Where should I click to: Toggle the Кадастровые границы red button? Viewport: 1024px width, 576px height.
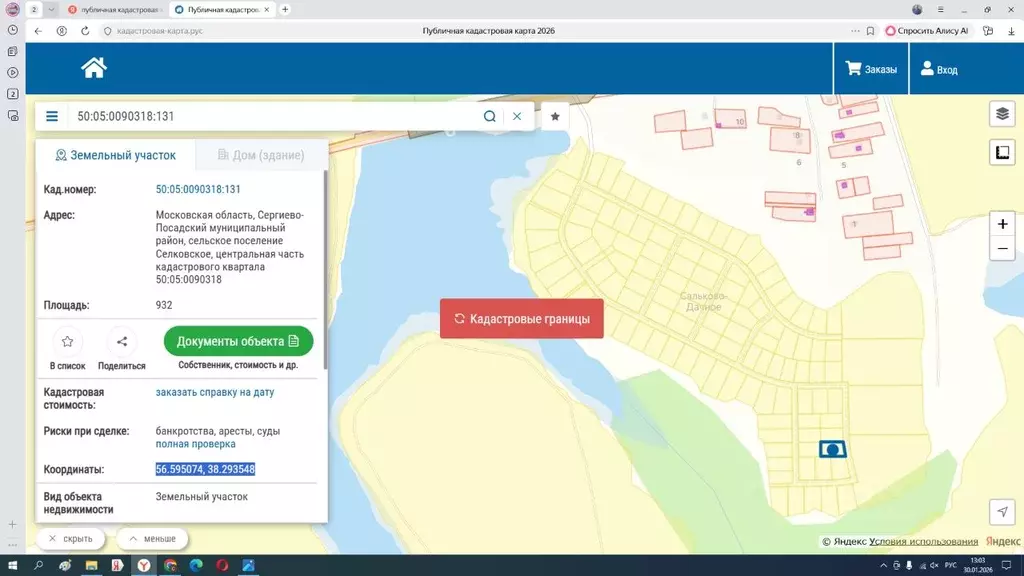(522, 319)
